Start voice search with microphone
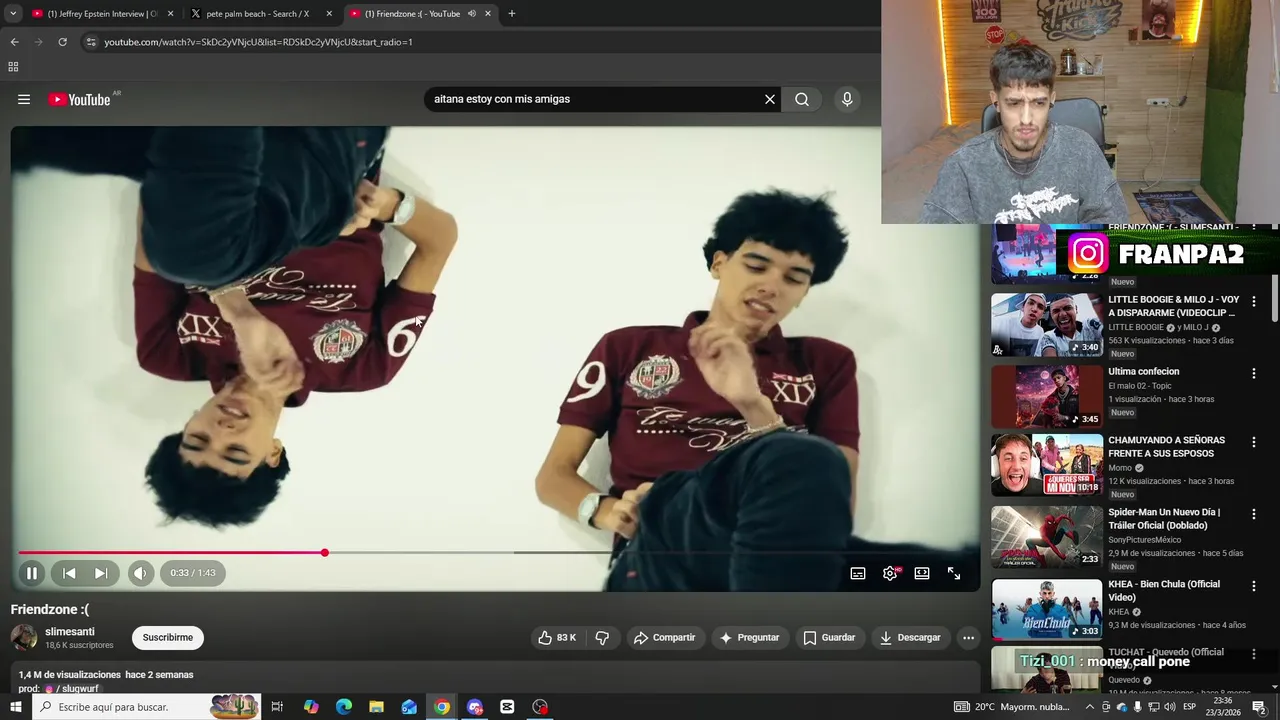 pos(847,99)
